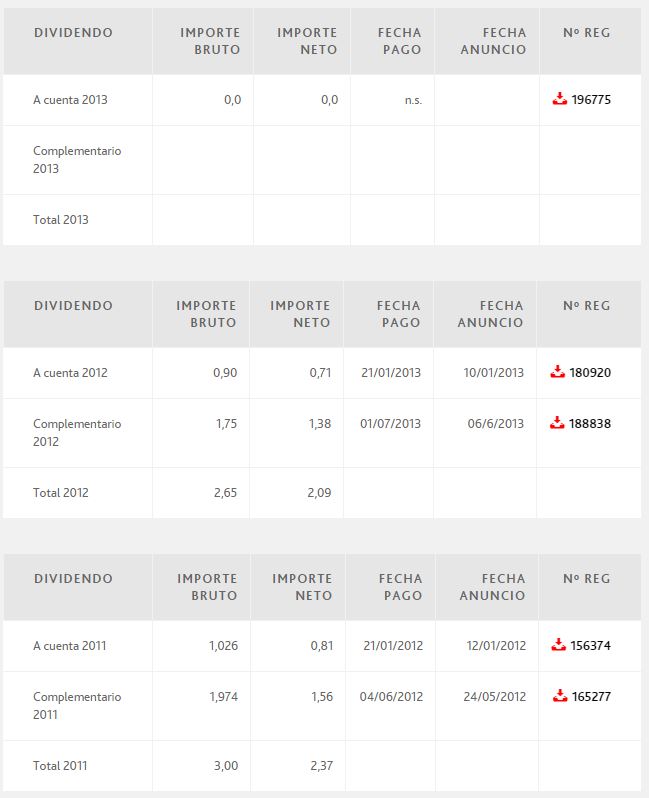Click 'Fecha Anuncio' header in 2012 table
Viewport: 649px width, 798px height.
(x=490, y=314)
